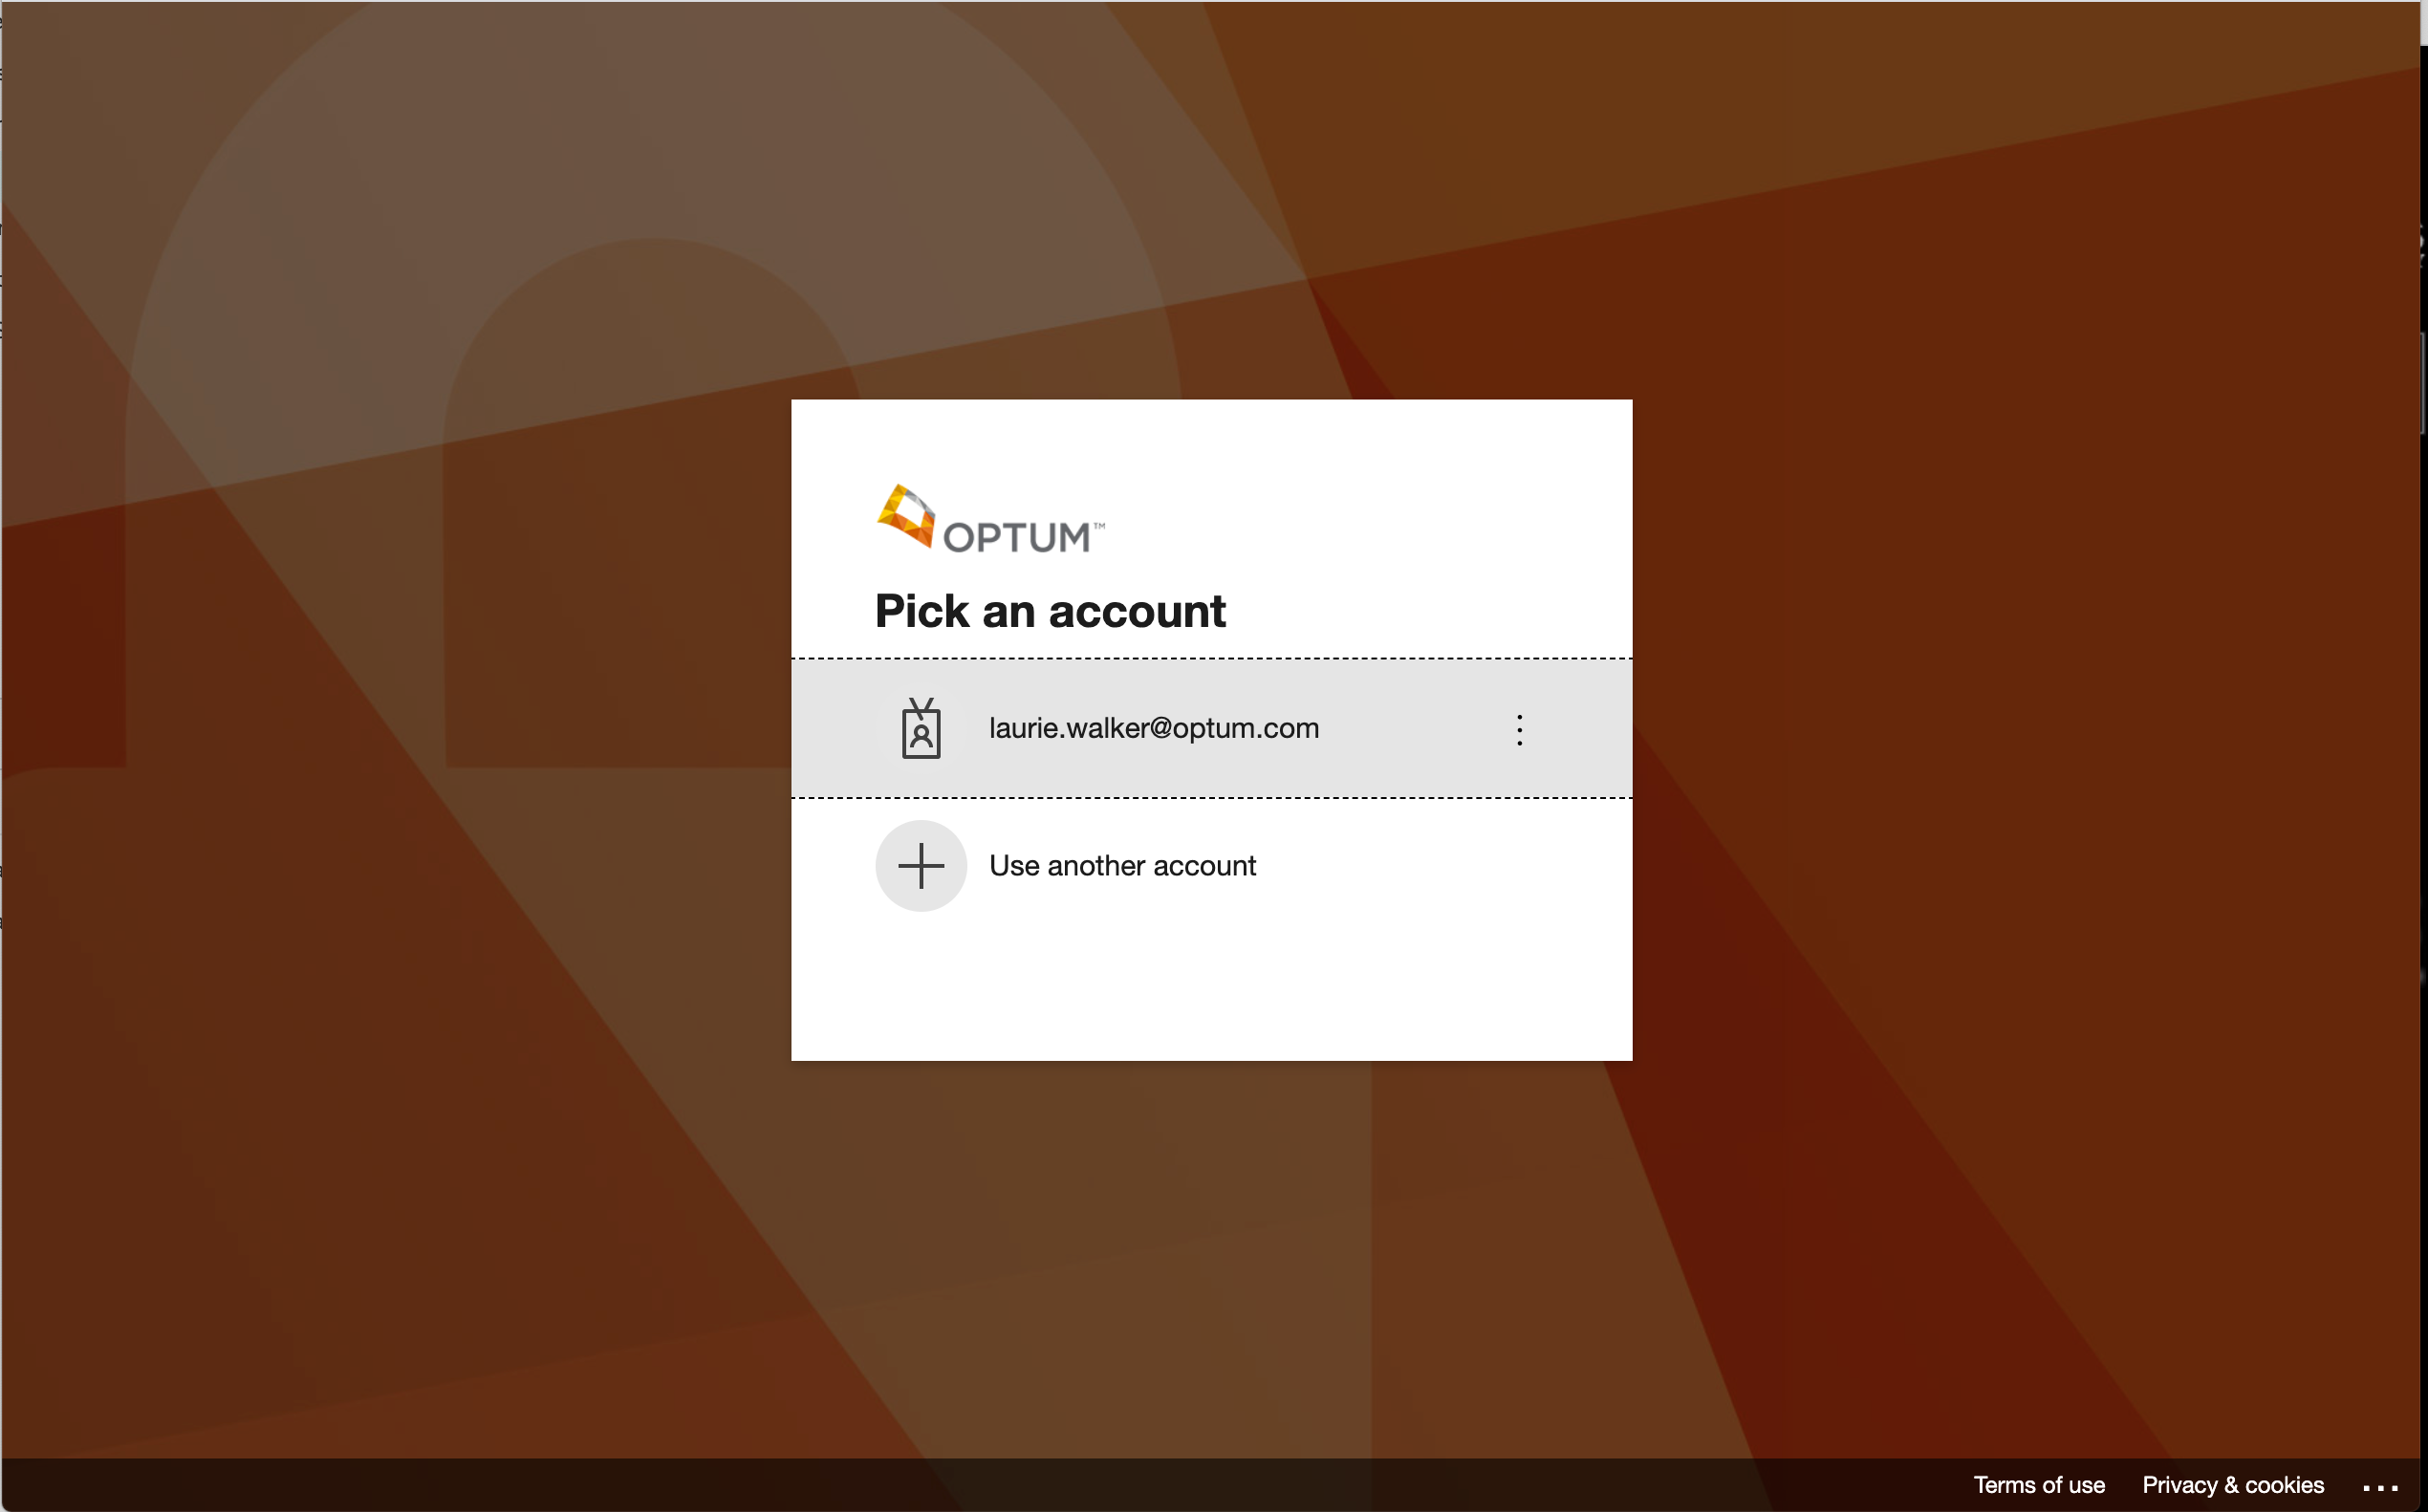Open the three-dot menu for laurie.walker@optum.com
2428x1512 pixels.
coord(1519,729)
